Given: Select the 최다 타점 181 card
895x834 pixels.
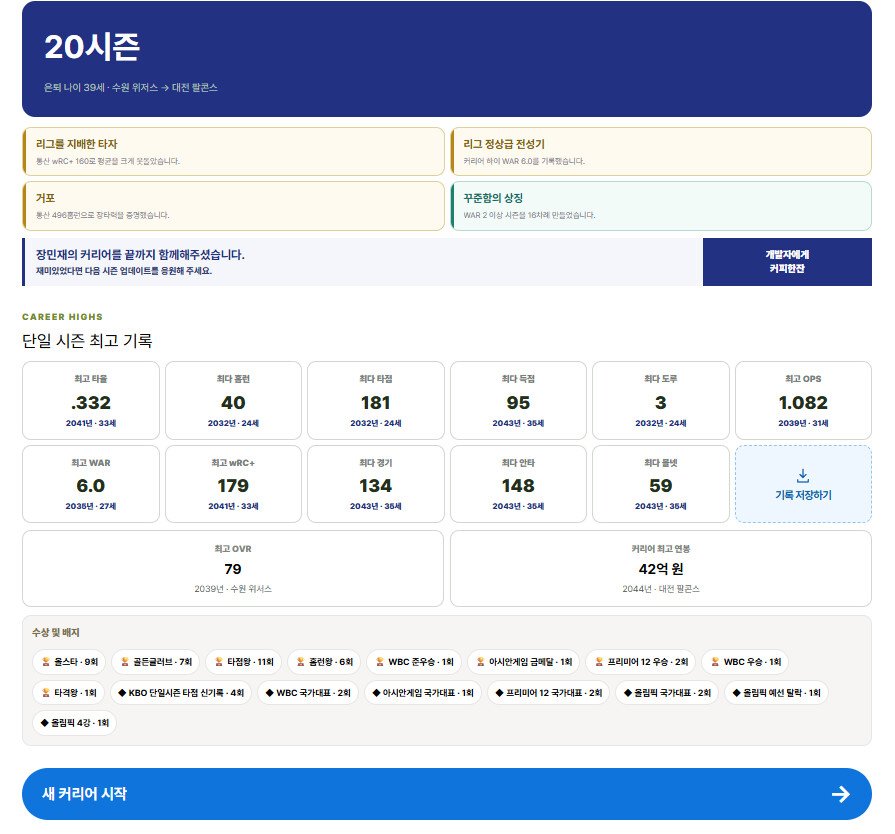Looking at the screenshot, I should click(376, 400).
